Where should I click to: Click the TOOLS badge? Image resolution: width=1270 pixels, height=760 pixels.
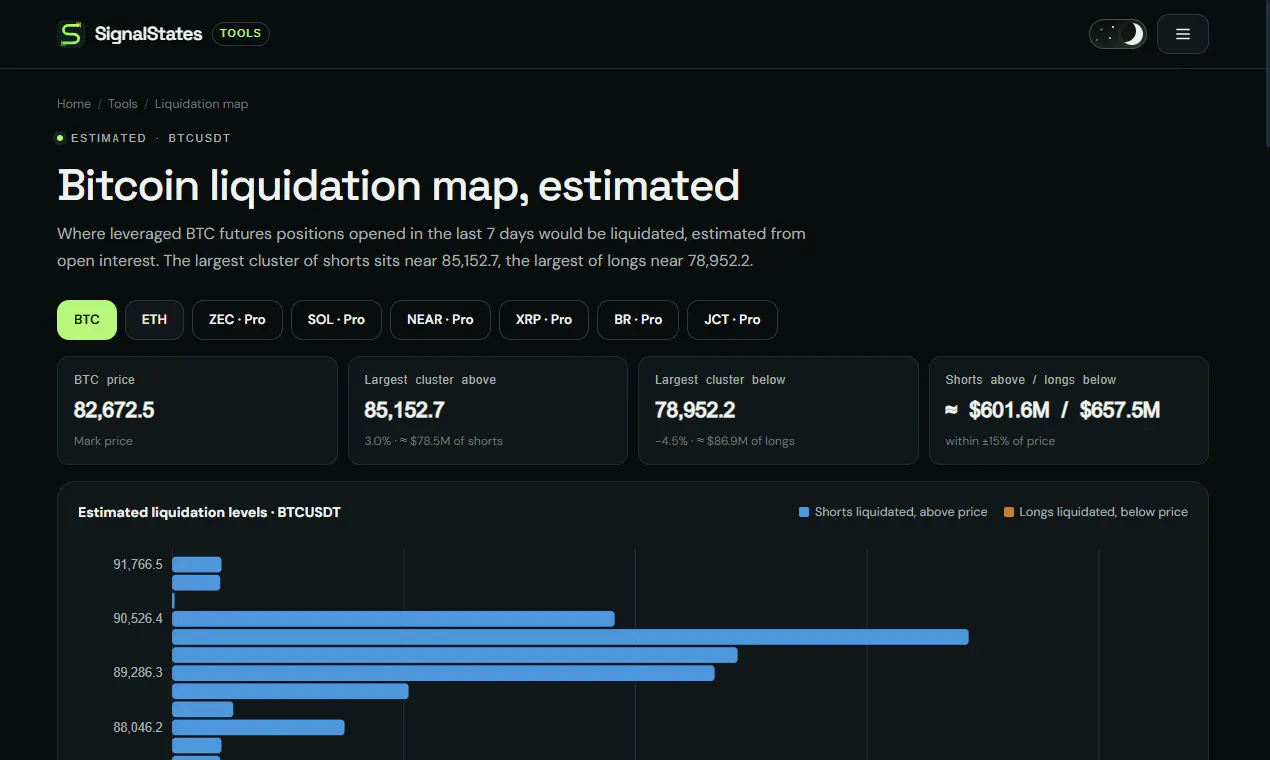click(x=240, y=34)
